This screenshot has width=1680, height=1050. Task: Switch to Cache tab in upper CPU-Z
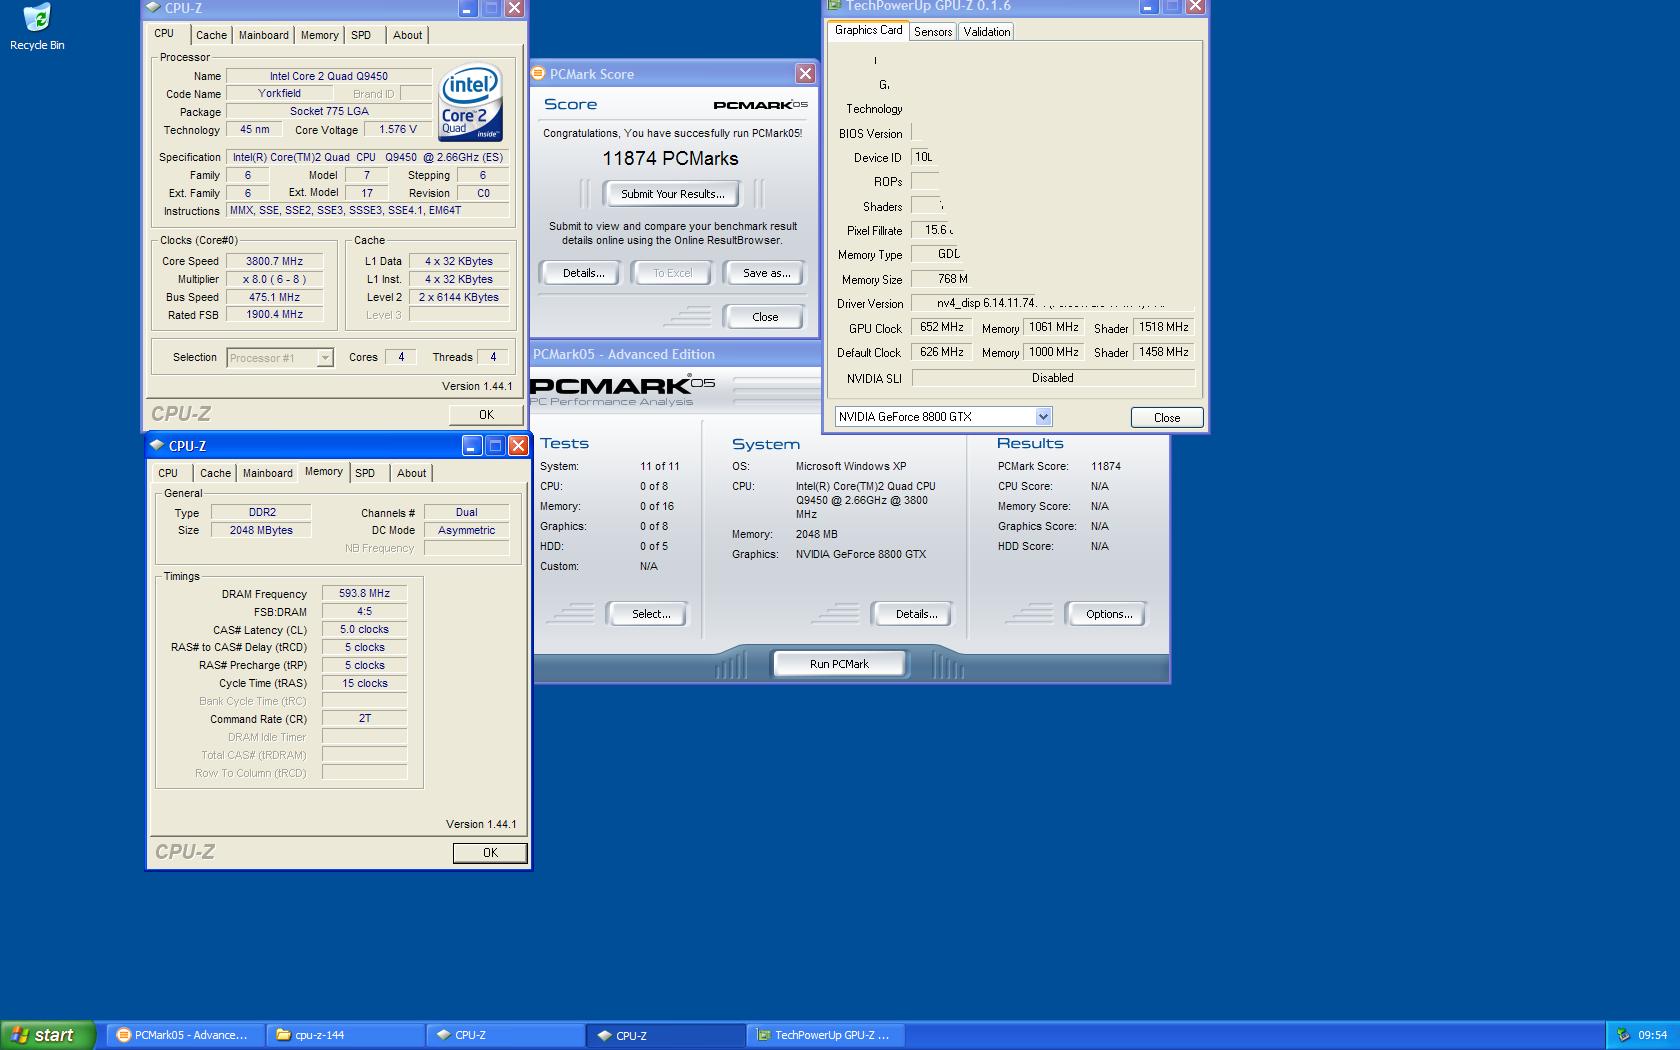[211, 35]
